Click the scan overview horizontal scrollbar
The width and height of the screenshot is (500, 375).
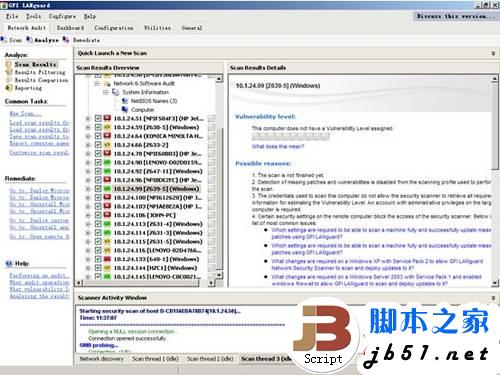[141, 283]
